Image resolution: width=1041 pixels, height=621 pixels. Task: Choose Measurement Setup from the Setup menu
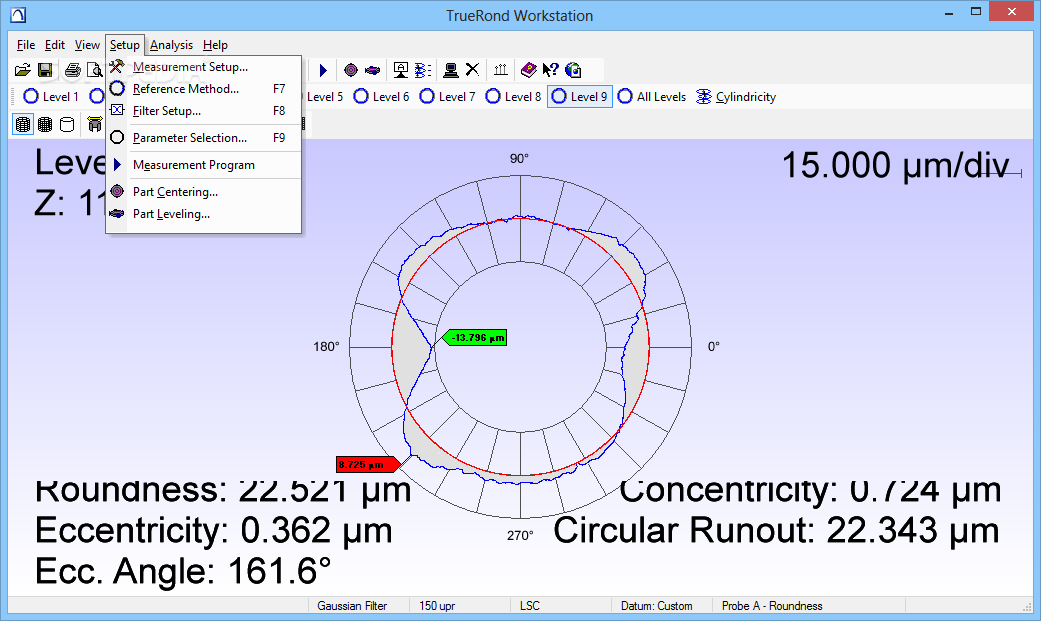(x=204, y=67)
